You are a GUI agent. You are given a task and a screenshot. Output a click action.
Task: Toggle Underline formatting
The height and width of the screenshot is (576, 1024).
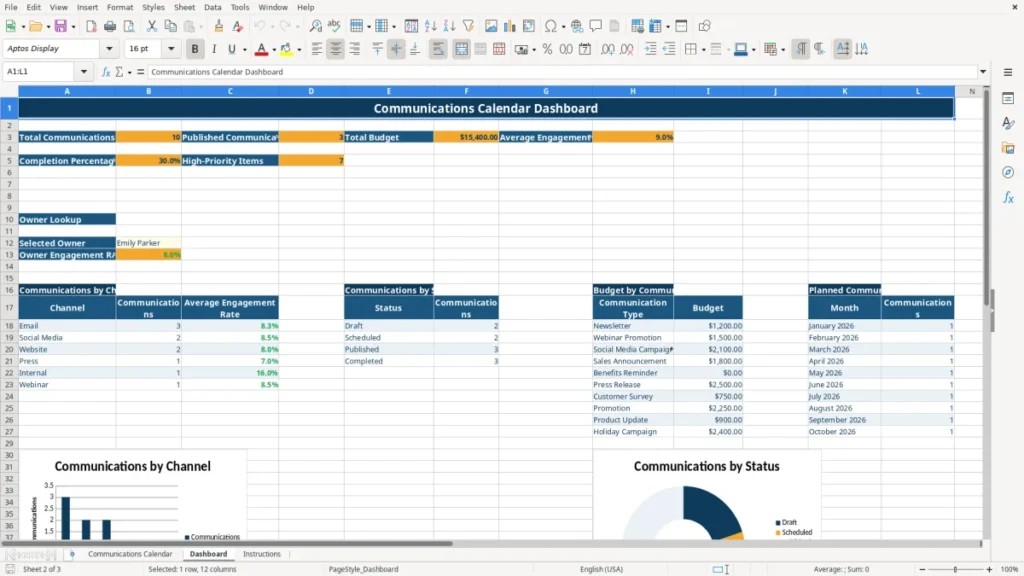[232, 49]
